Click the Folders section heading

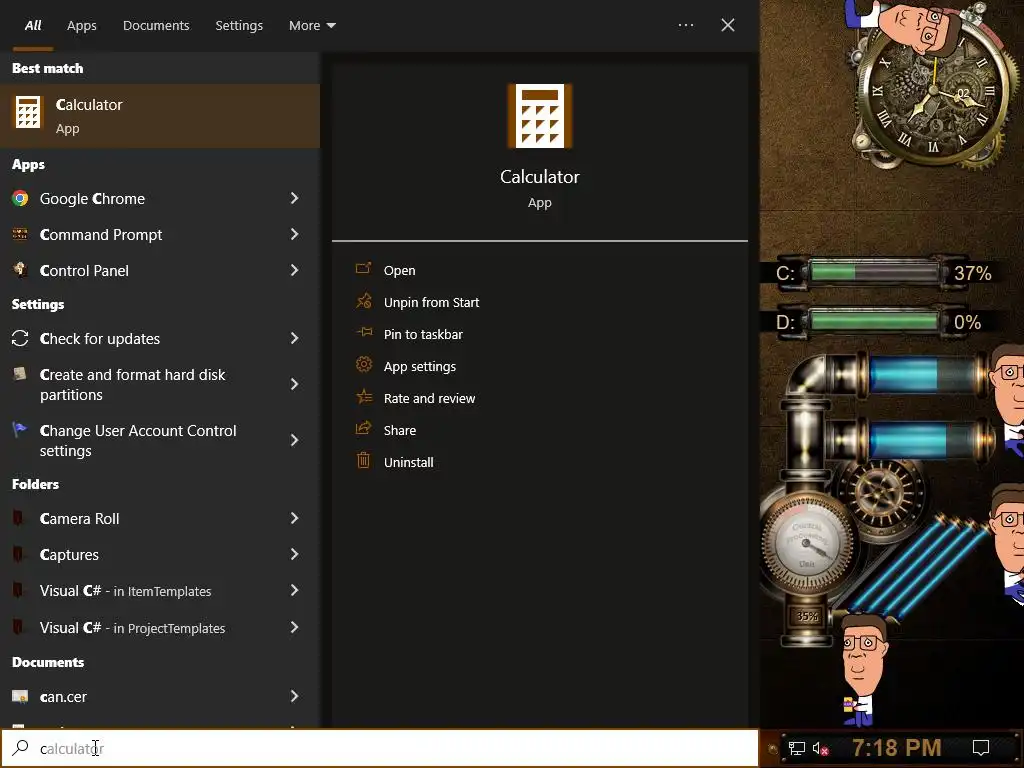35,485
